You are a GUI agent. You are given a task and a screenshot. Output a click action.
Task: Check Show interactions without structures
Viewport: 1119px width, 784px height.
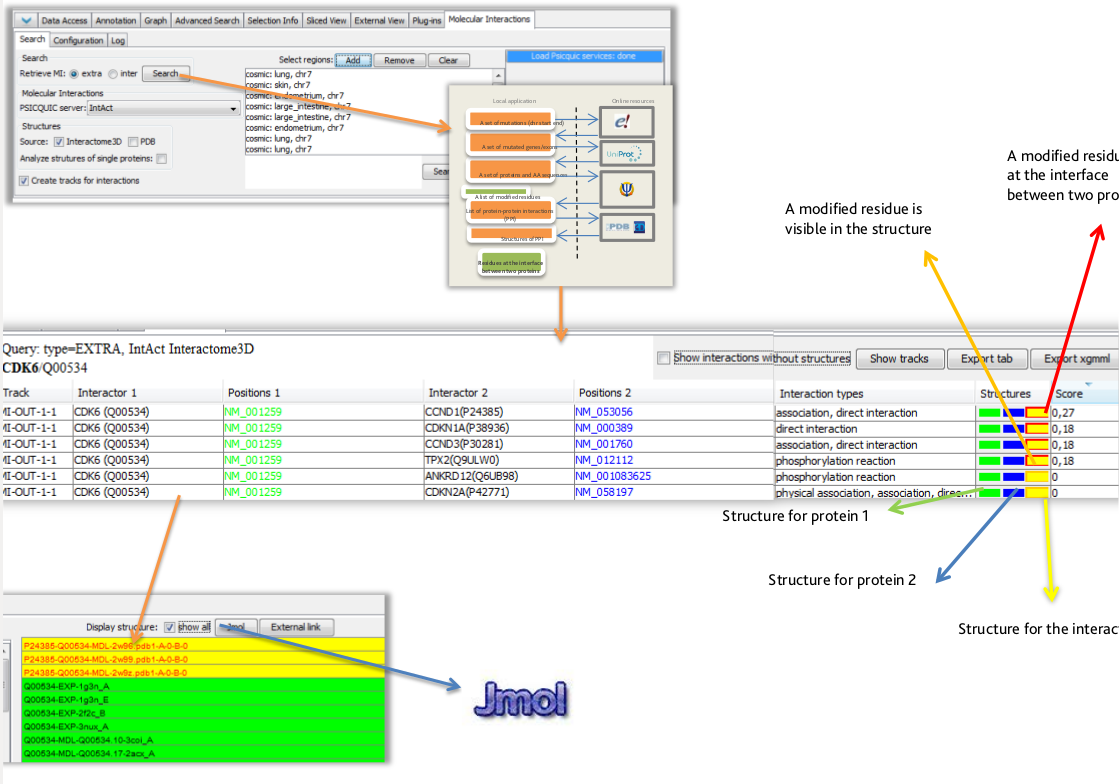point(664,358)
